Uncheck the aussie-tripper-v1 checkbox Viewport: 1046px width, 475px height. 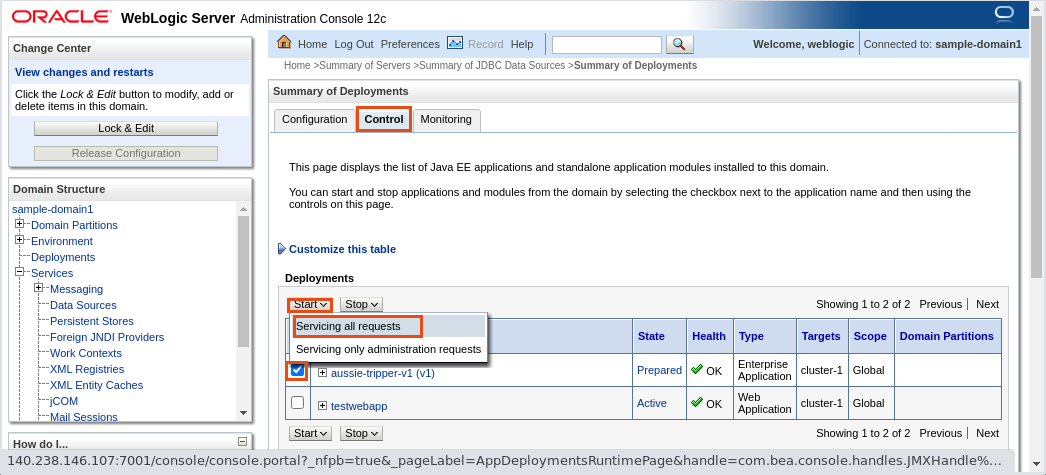298,370
